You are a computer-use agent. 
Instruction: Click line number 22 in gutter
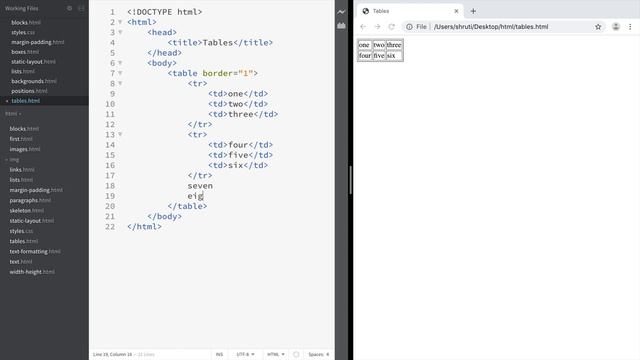point(110,227)
